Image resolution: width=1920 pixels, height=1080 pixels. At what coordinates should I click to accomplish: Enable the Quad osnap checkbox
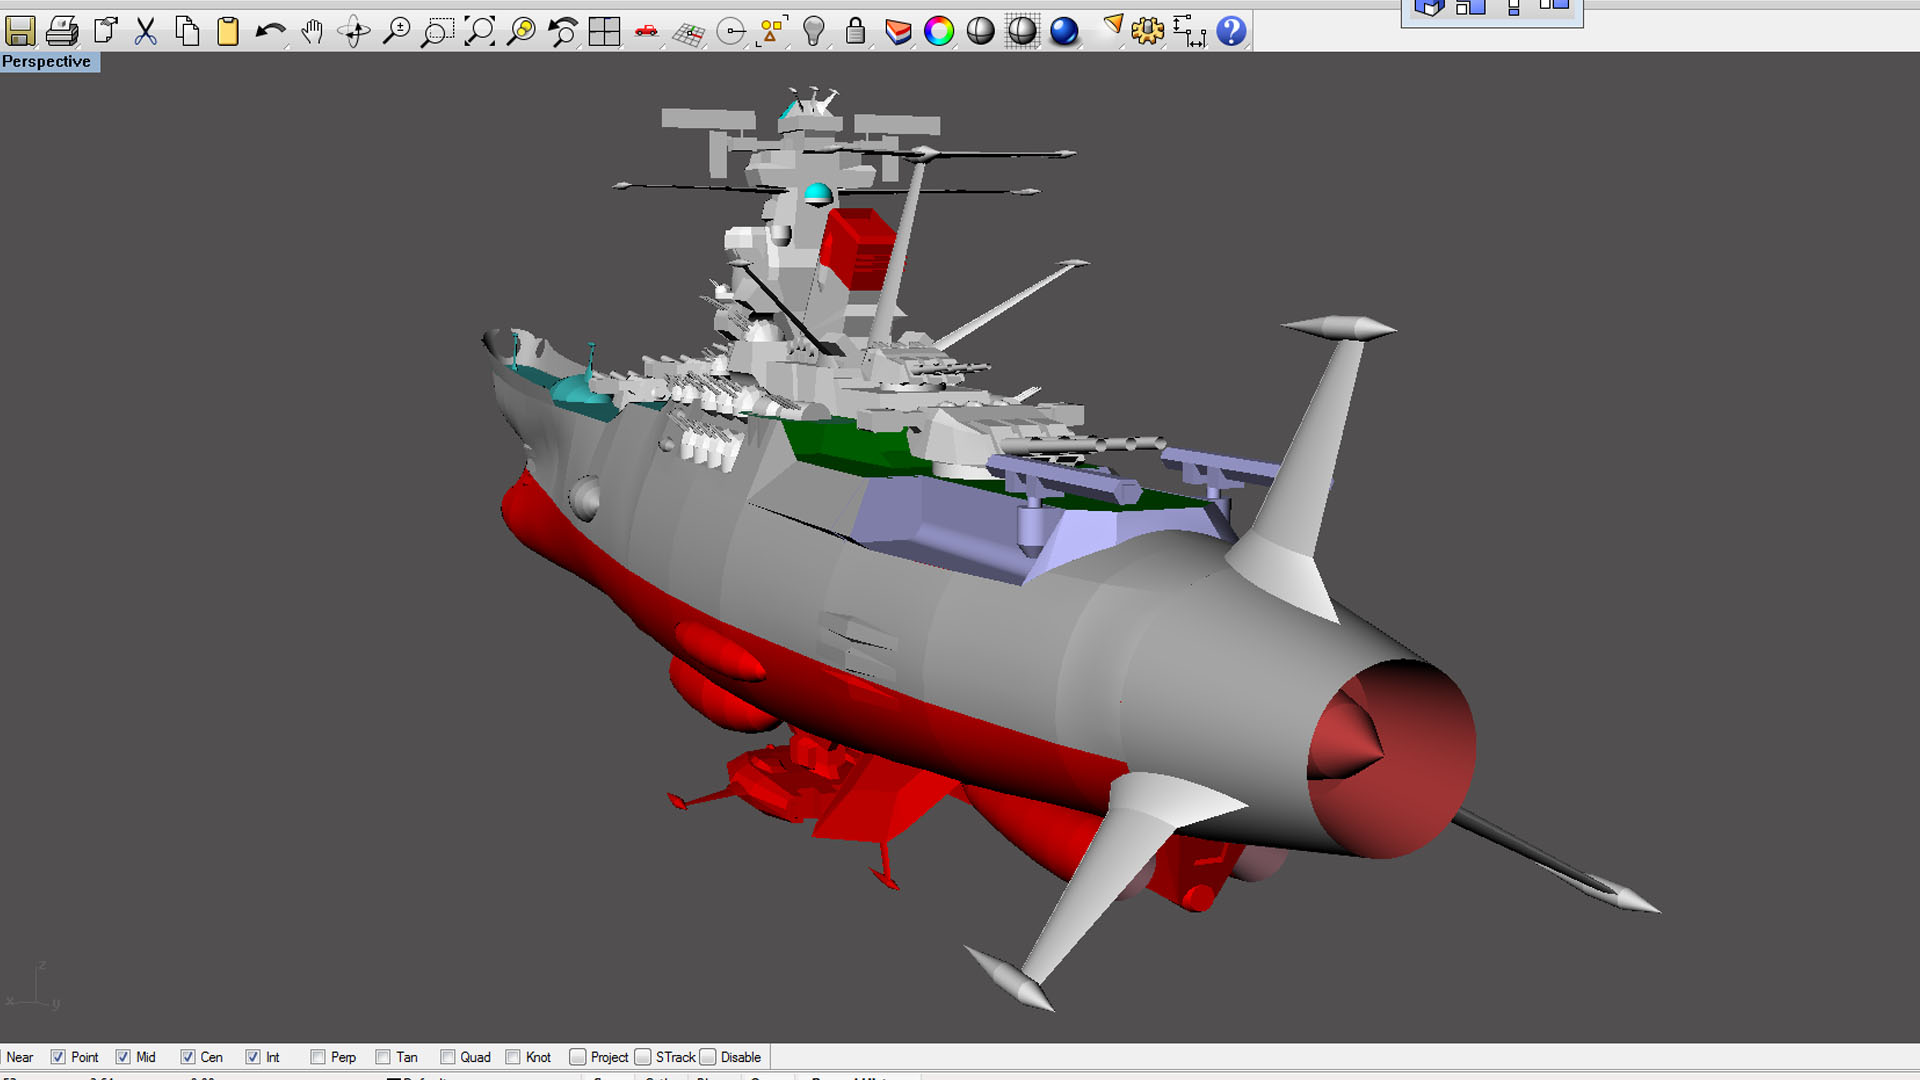(448, 1057)
